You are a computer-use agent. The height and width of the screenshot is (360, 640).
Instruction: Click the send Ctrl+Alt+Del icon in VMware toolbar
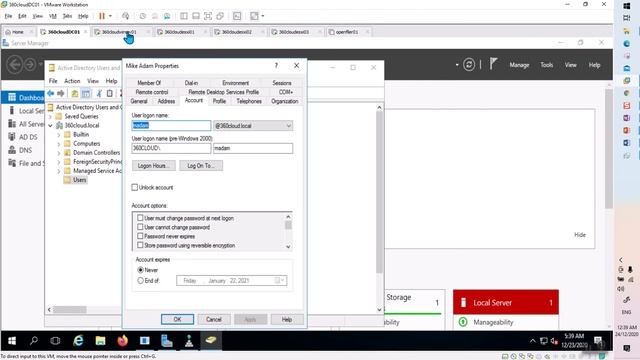point(126,16)
